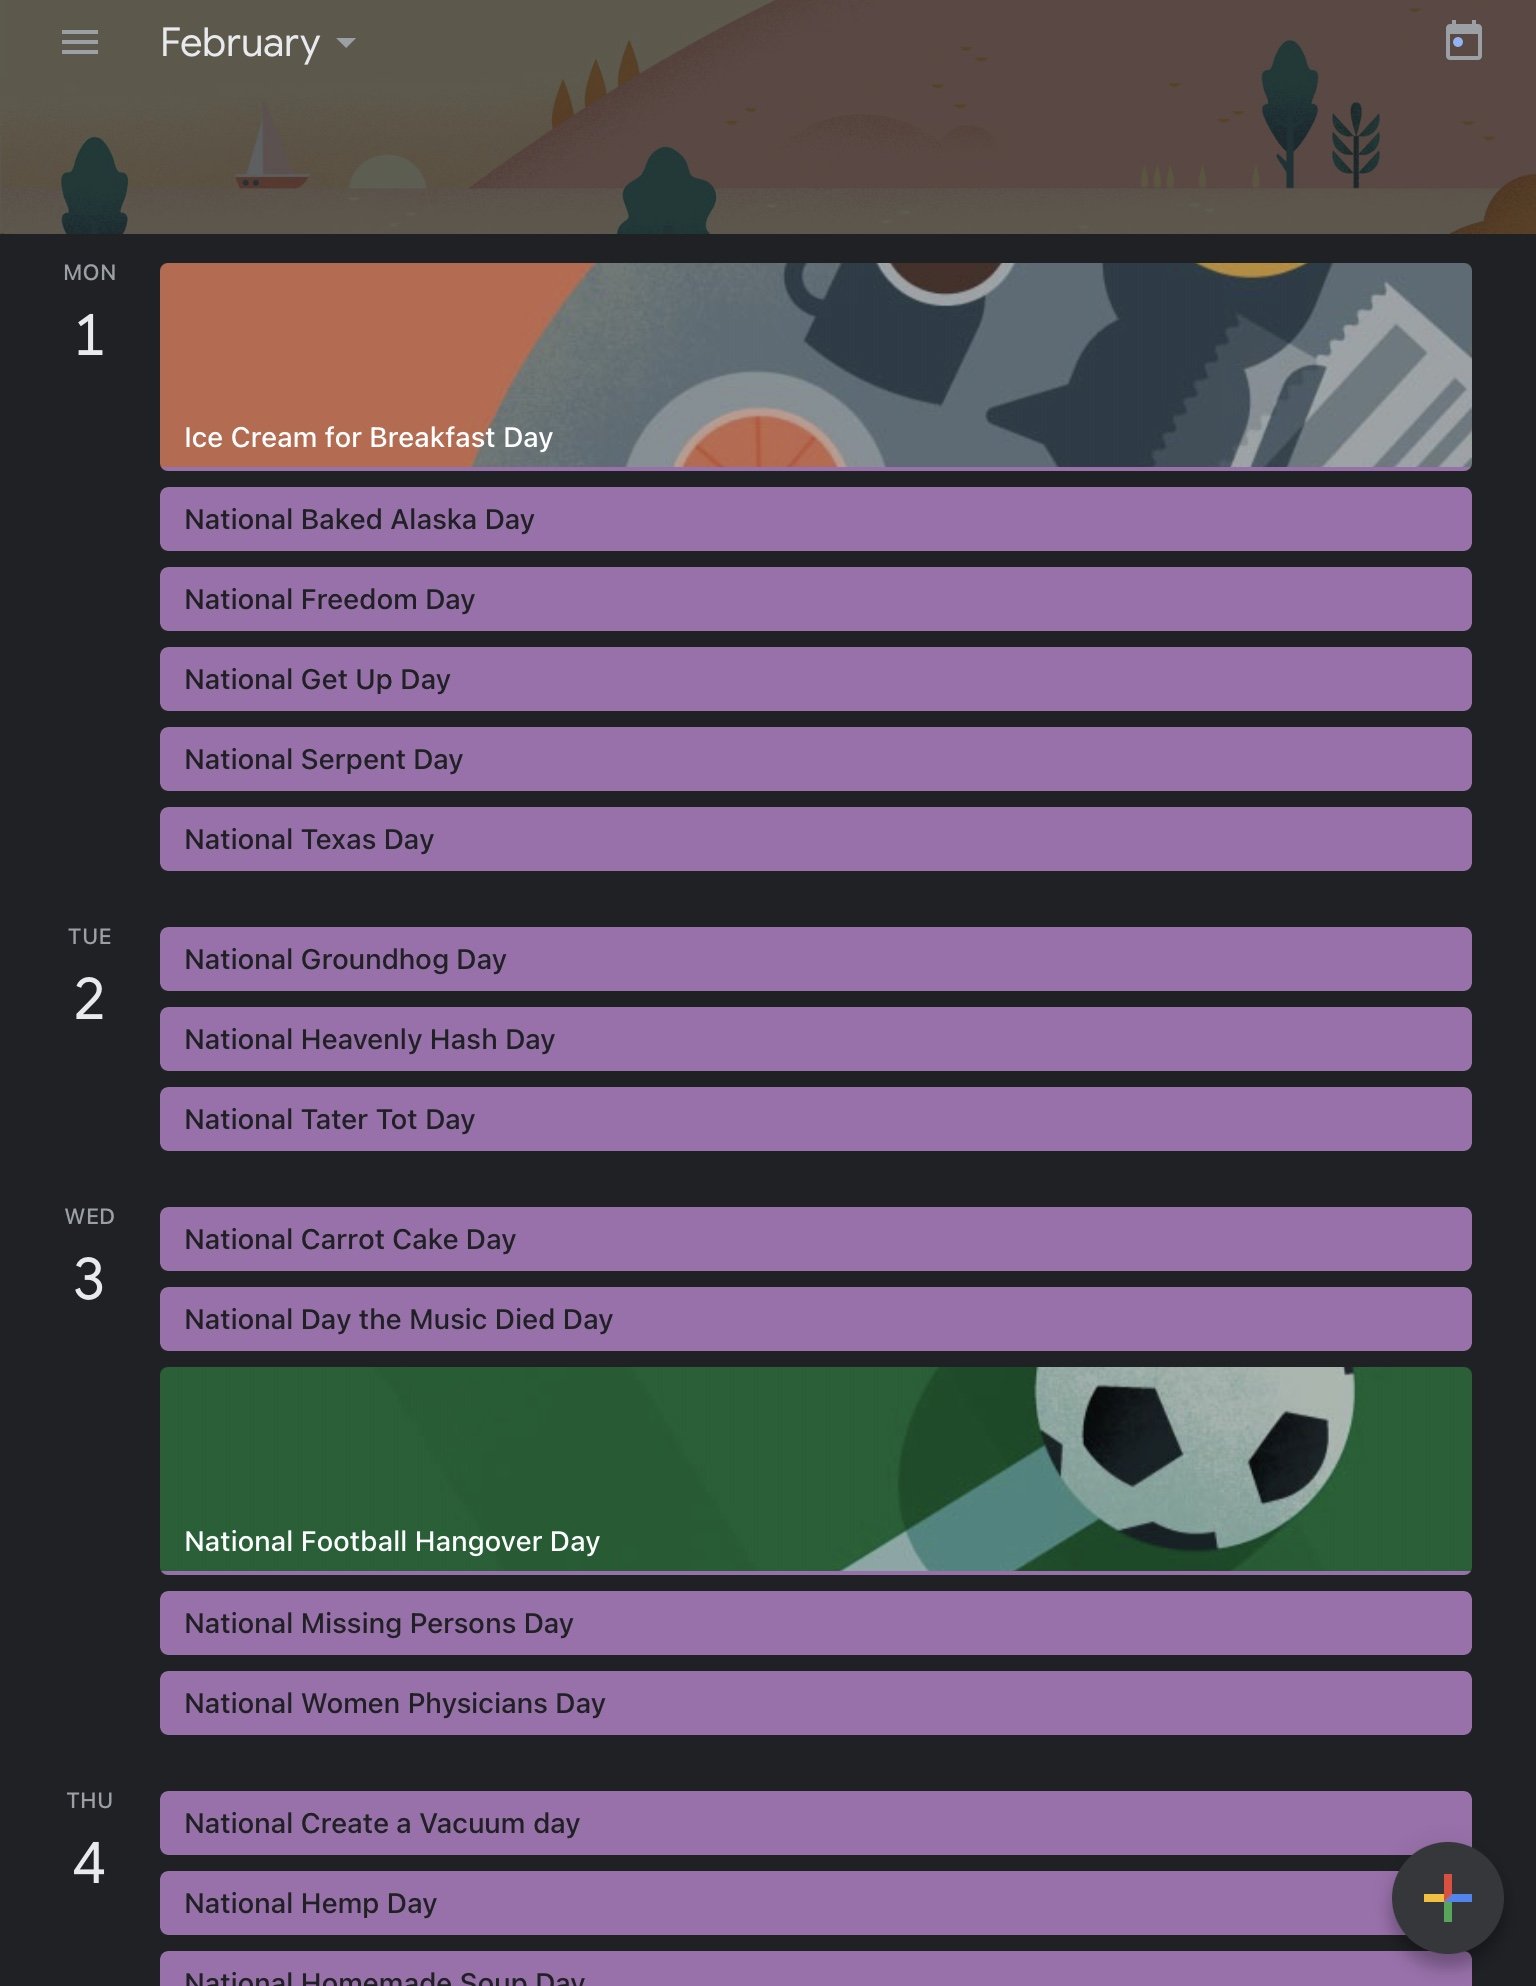The height and width of the screenshot is (1986, 1536).
Task: Open National Create a Vacuum day
Action: (815, 1823)
